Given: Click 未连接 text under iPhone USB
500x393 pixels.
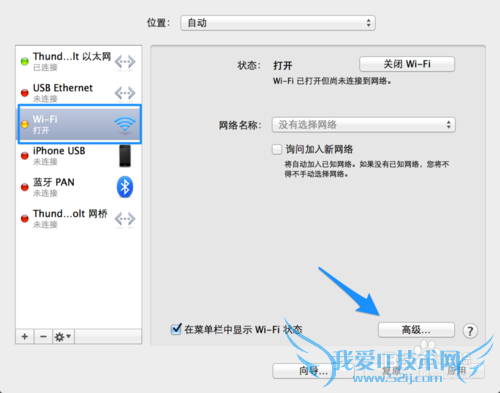Looking at the screenshot, I should 45,162.
